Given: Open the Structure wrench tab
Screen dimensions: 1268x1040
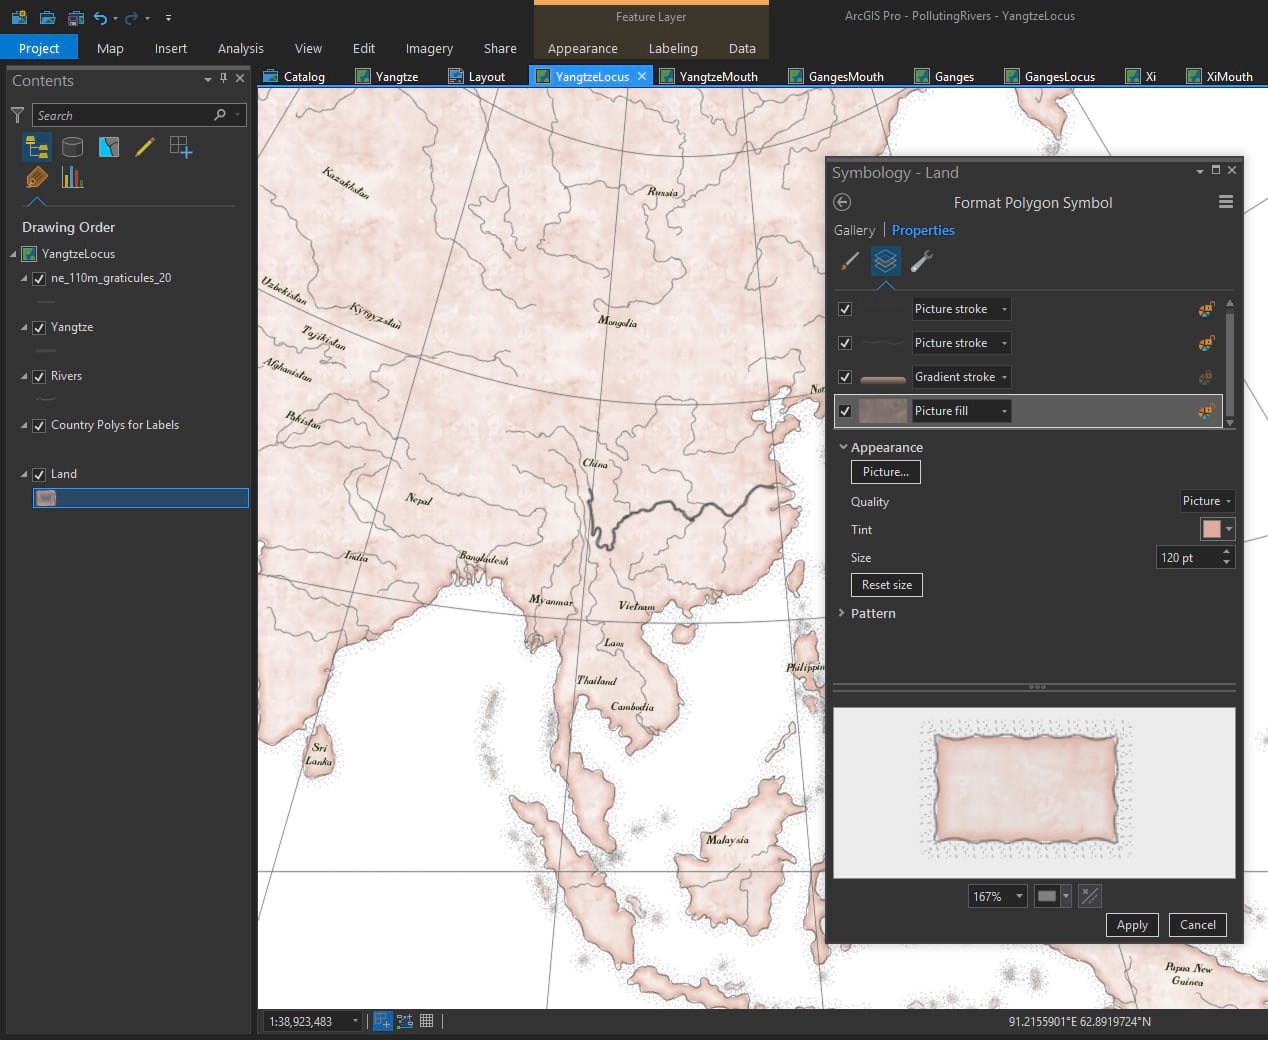Looking at the screenshot, I should click(922, 261).
